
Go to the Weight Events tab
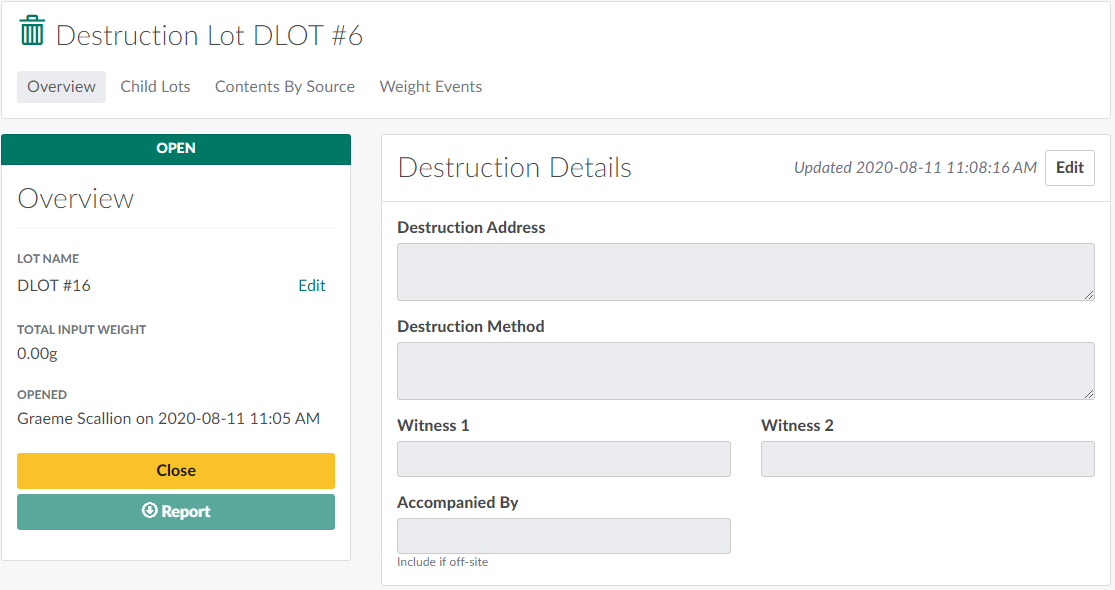pyautogui.click(x=430, y=87)
